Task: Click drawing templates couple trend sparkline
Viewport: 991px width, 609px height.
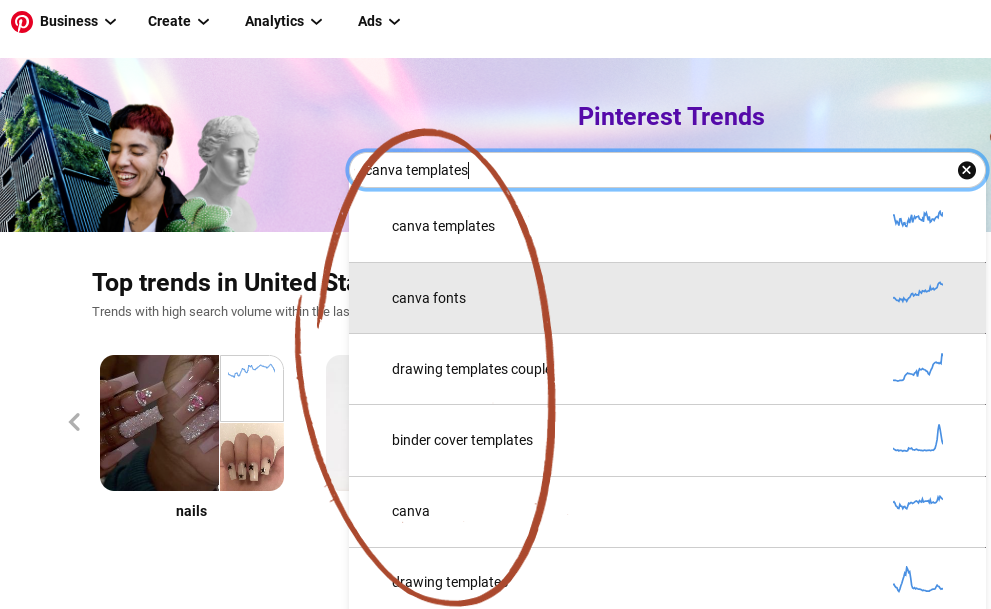Action: [918, 368]
